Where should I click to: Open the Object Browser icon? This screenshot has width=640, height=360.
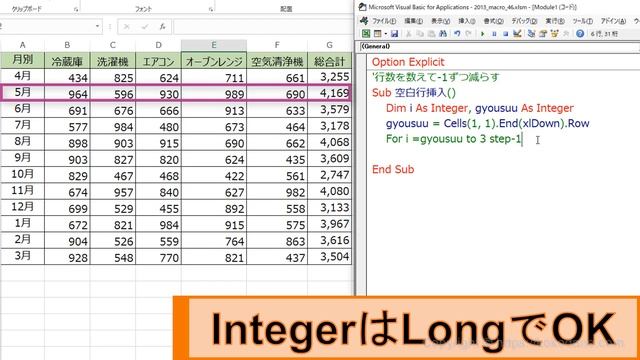coord(554,33)
